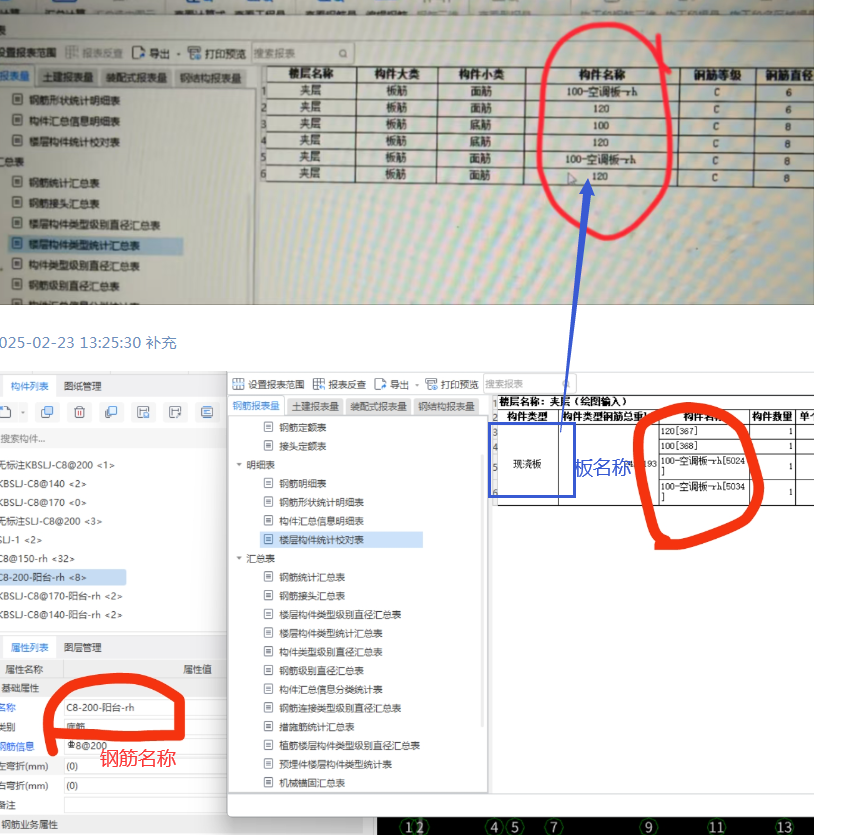Select component KBSLJ-C8@170 <0>
The width and height of the screenshot is (847, 835).
pyautogui.click(x=43, y=502)
